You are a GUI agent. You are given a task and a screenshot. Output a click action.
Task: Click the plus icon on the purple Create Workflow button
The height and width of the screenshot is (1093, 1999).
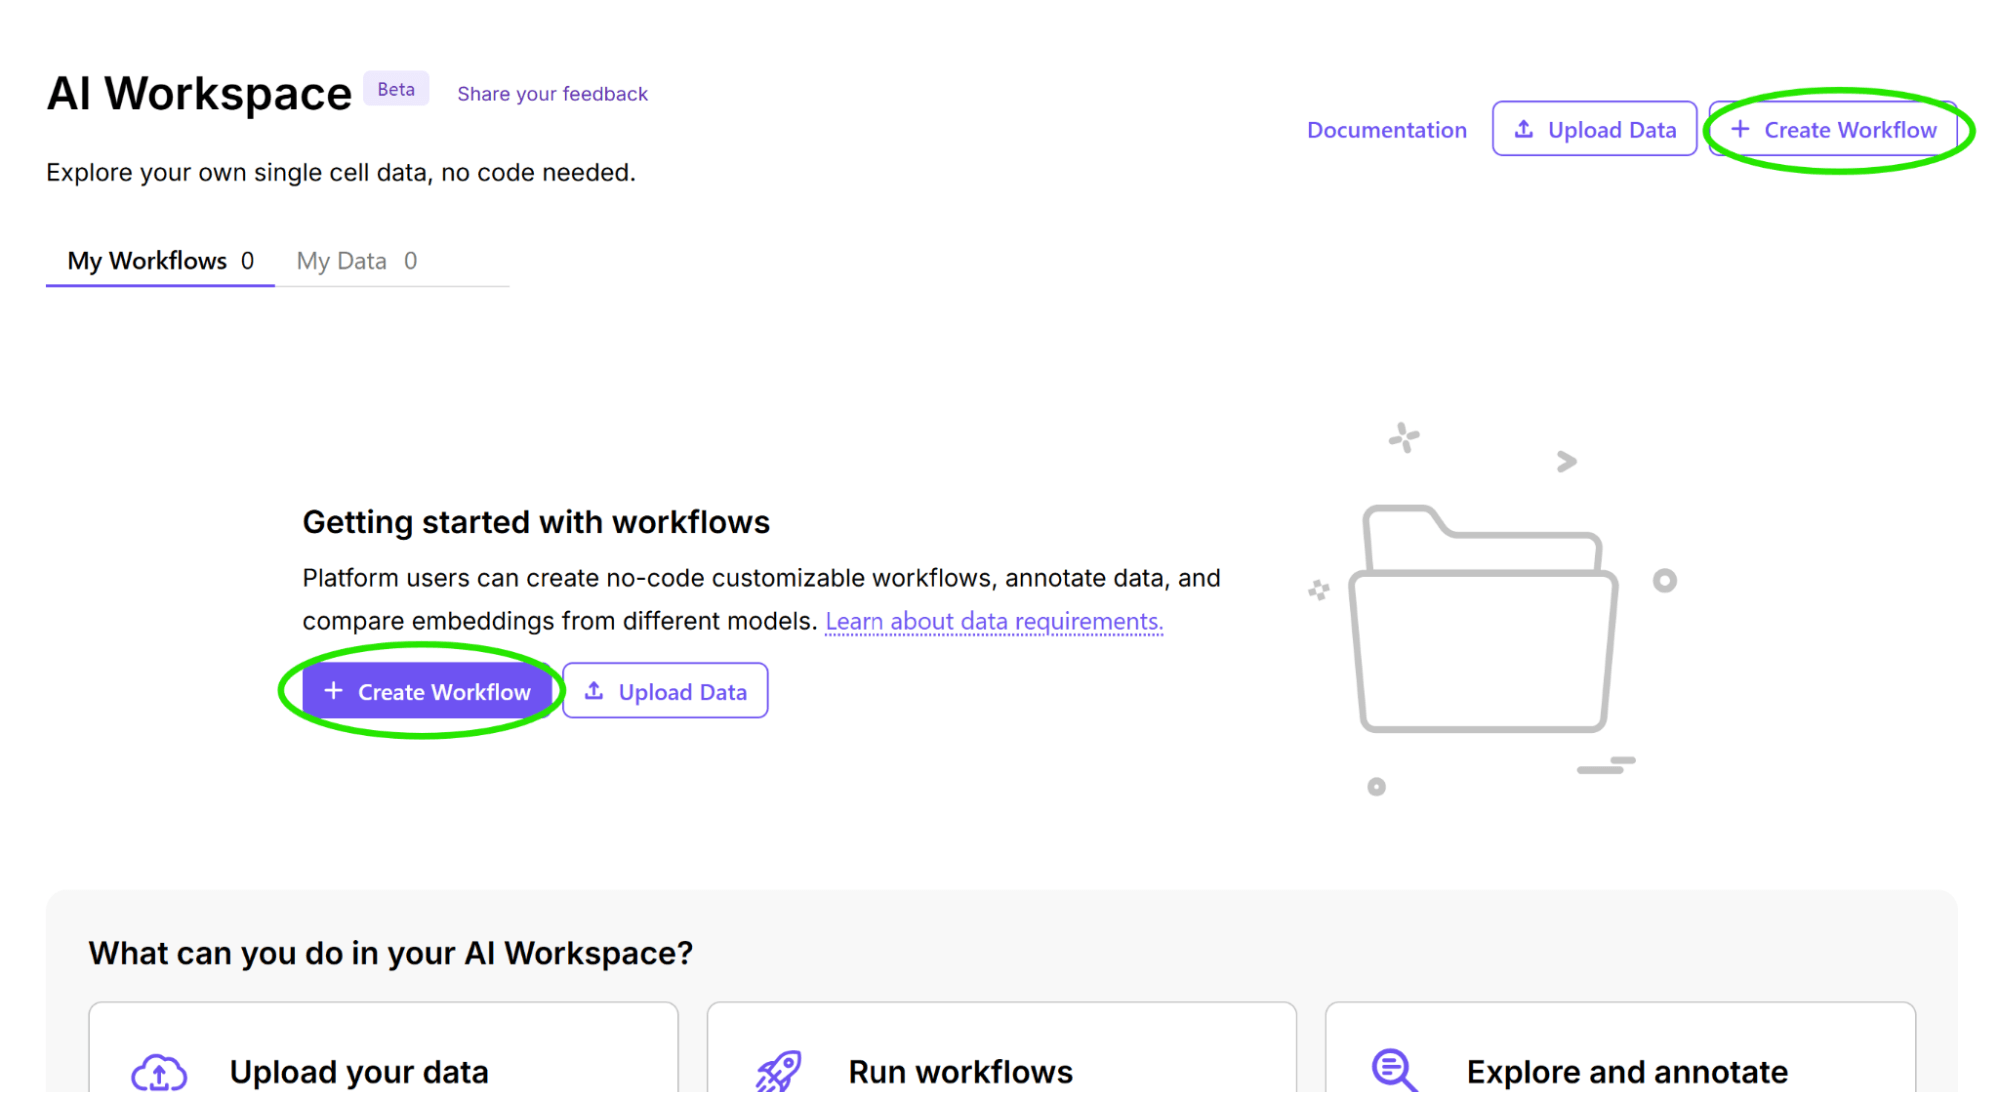(x=334, y=690)
